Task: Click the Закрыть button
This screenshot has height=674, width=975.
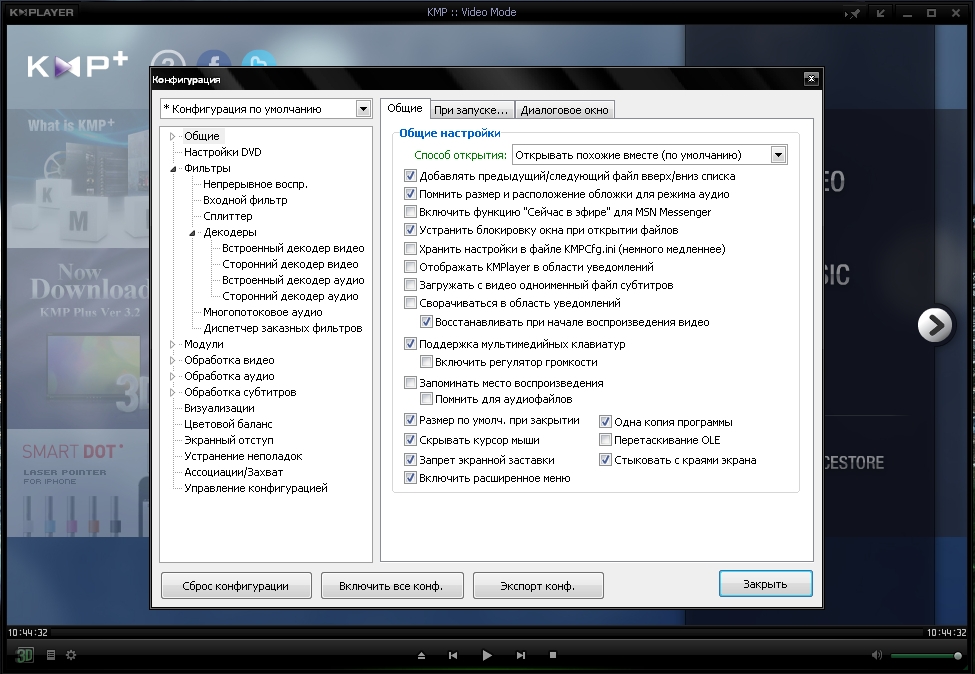Action: 765,584
